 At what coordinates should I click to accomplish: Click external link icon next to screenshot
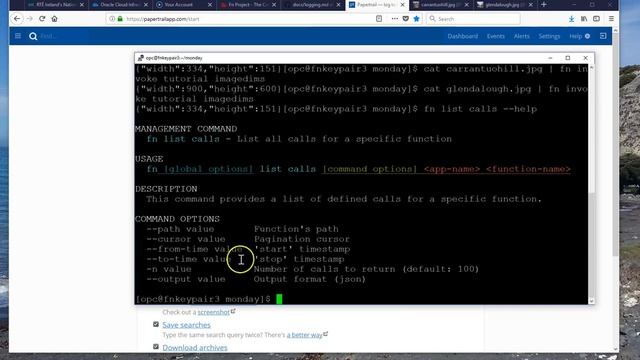pos(233,311)
